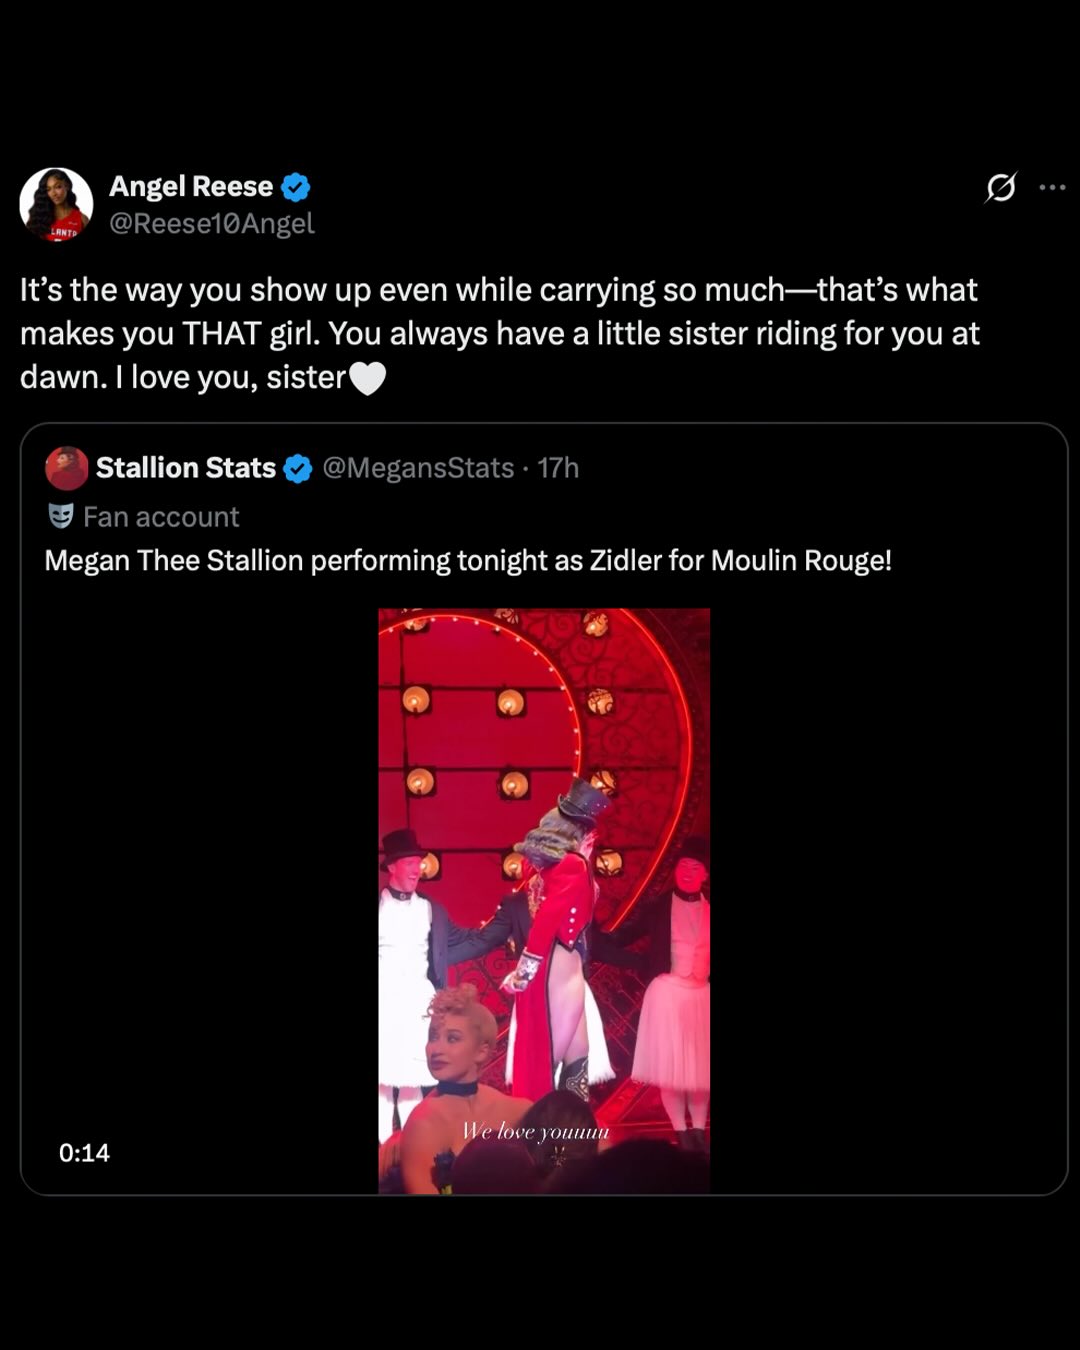This screenshot has height=1350, width=1080.
Task: Open the Angel Reese display name
Action: pos(191,187)
